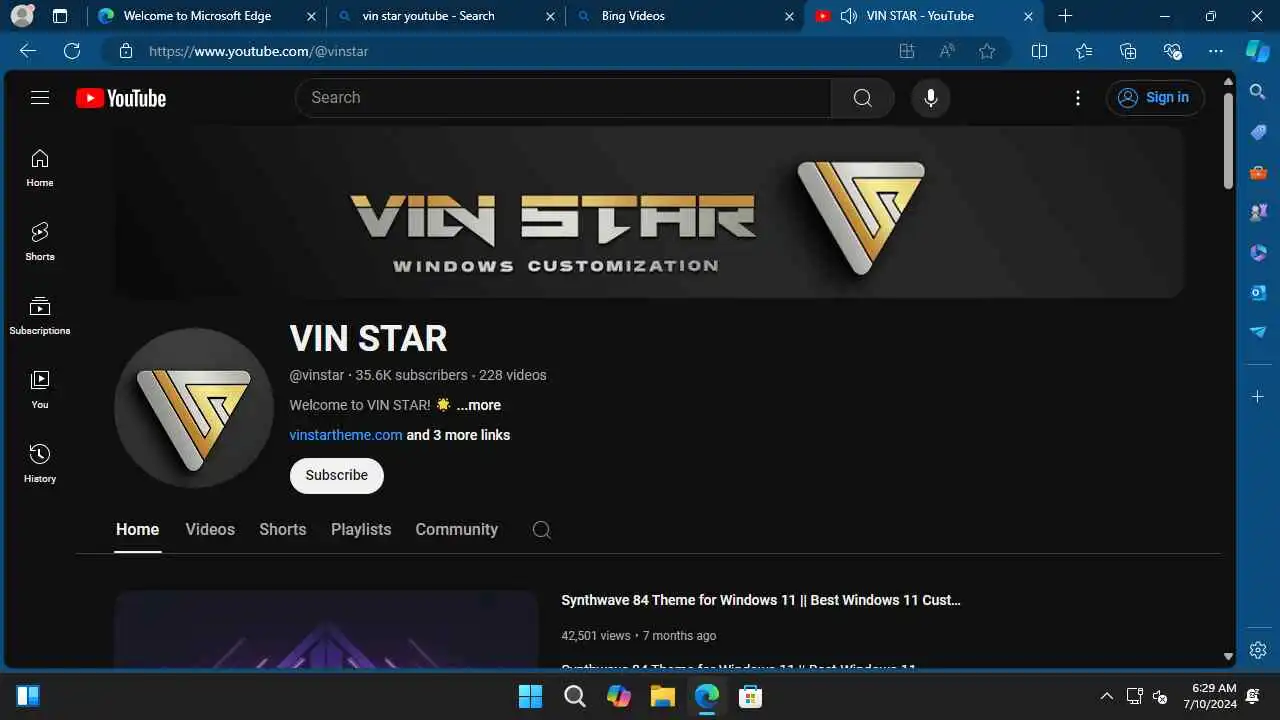Open Edge Settings and more menu
Image resolution: width=1280 pixels, height=720 pixels.
coord(1216,51)
